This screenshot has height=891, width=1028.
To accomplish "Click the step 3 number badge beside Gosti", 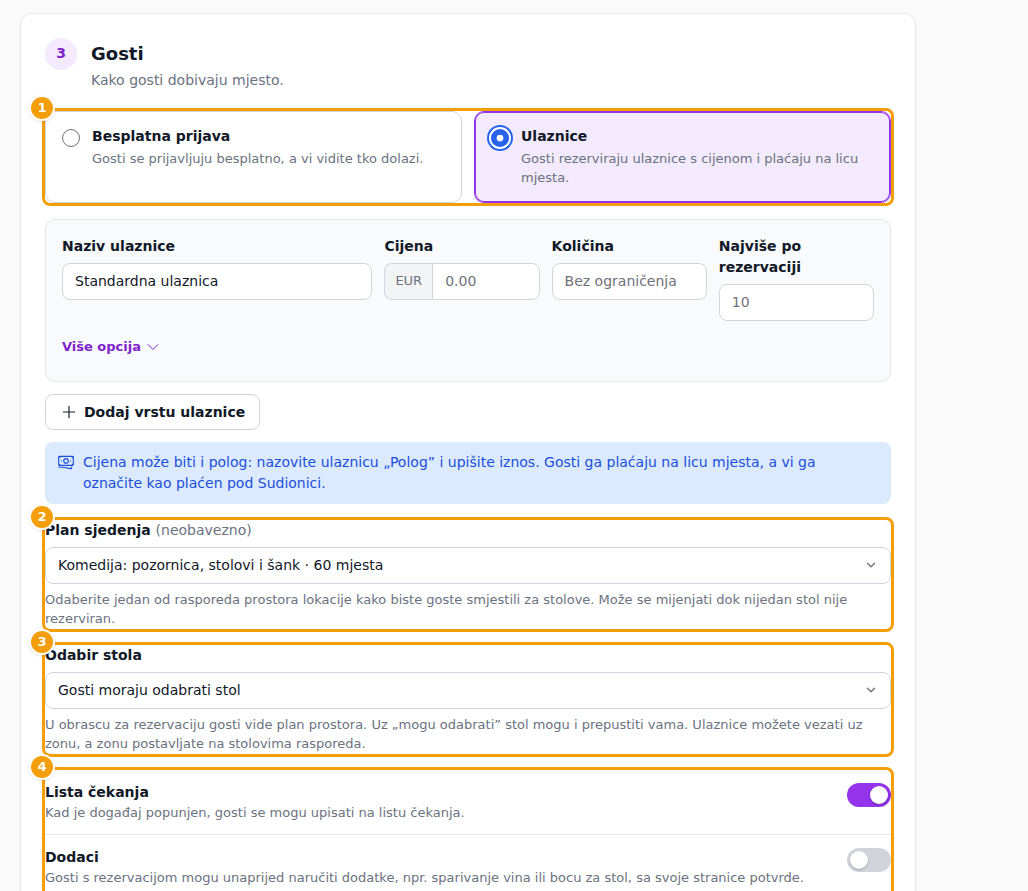I will pyautogui.click(x=61, y=54).
